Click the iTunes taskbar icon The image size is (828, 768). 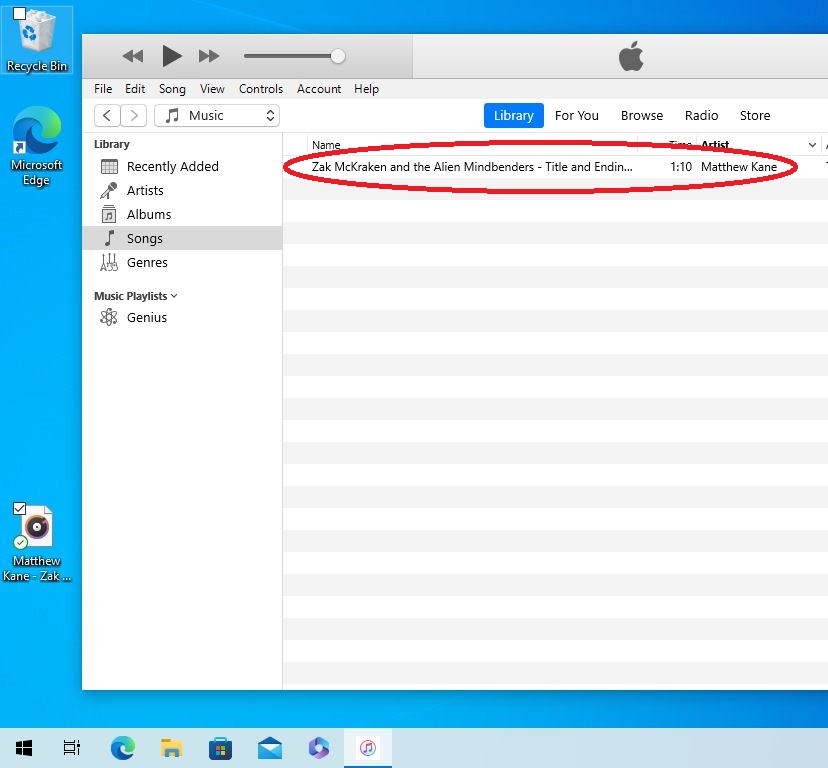tap(368, 748)
